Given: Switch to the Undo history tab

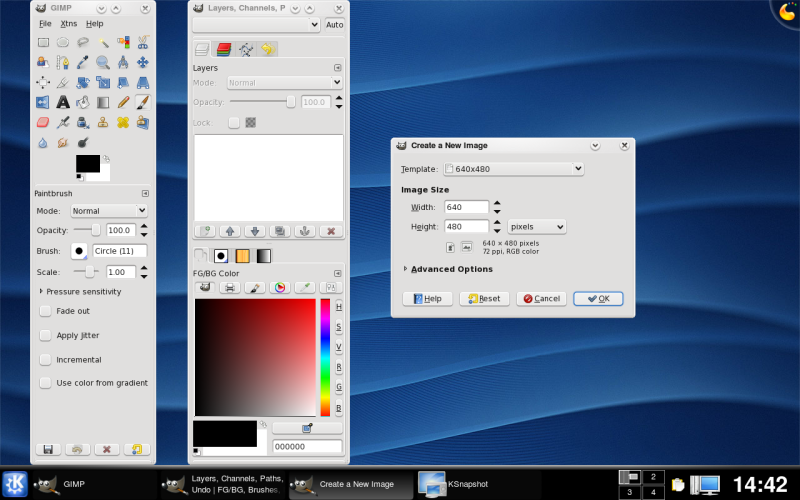Looking at the screenshot, I should pos(268,49).
